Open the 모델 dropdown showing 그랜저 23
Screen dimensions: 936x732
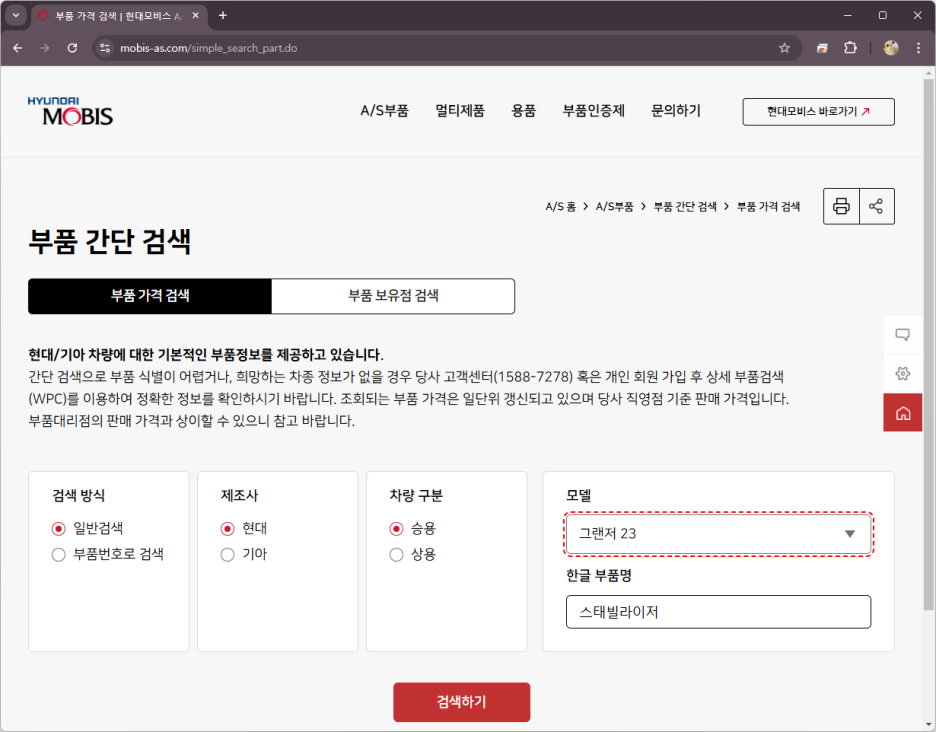[x=718, y=534]
